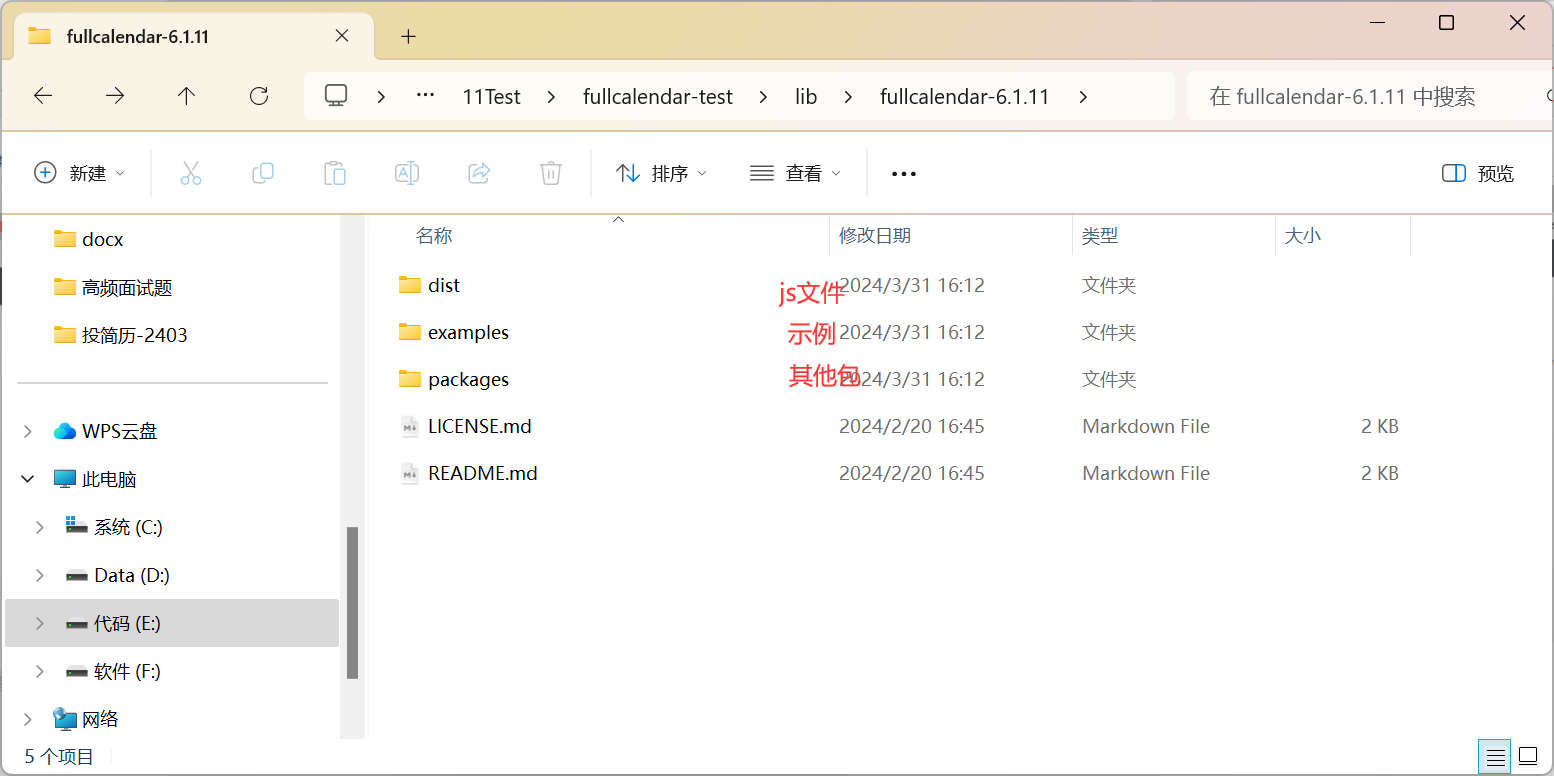Expand the 系统 (C:) drive node
This screenshot has height=776, width=1554.
39,527
